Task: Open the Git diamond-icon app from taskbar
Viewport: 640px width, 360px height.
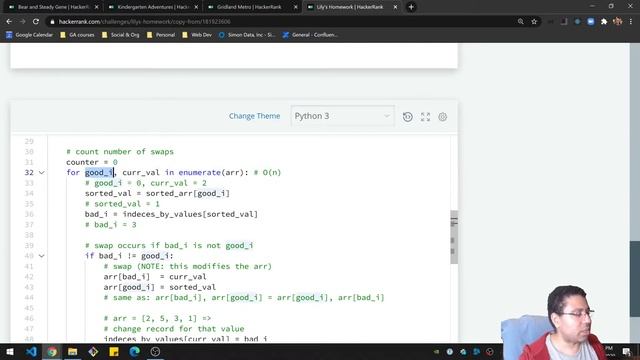Action: click(x=93, y=351)
